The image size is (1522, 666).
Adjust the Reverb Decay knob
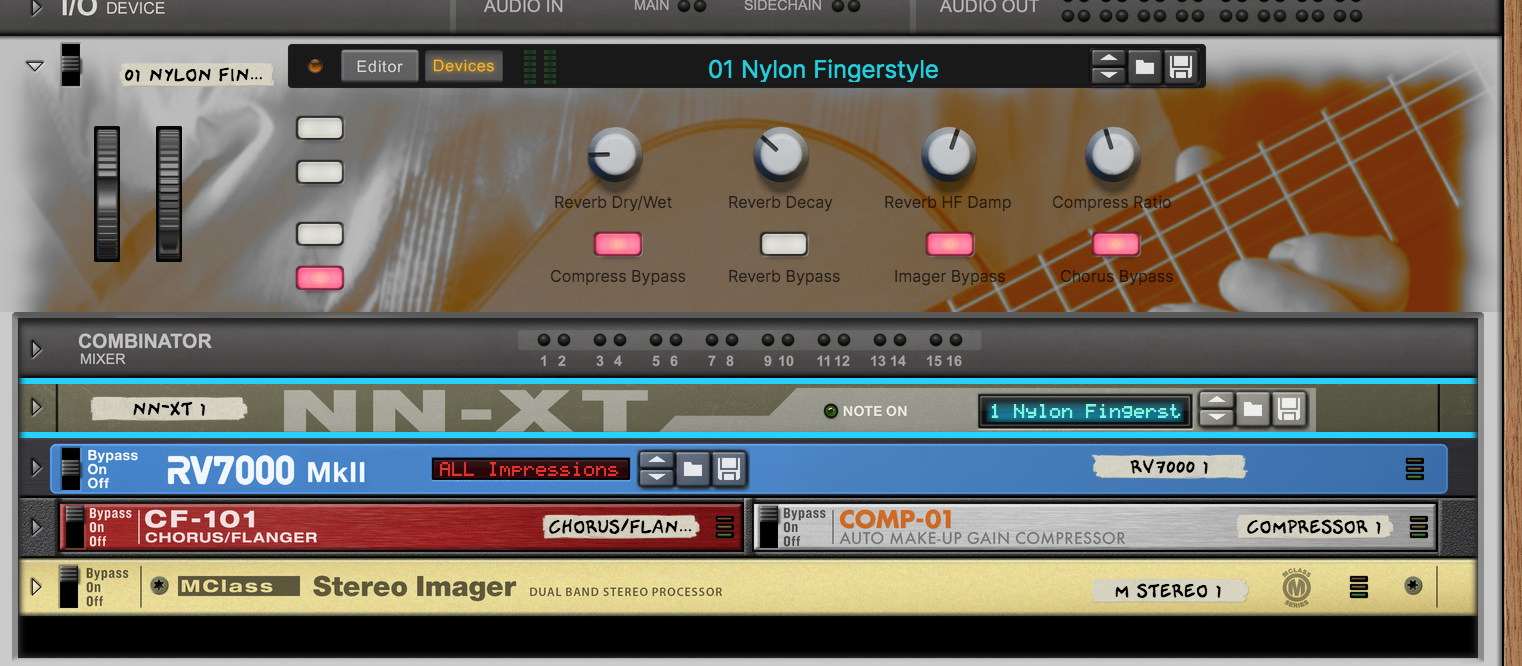780,155
